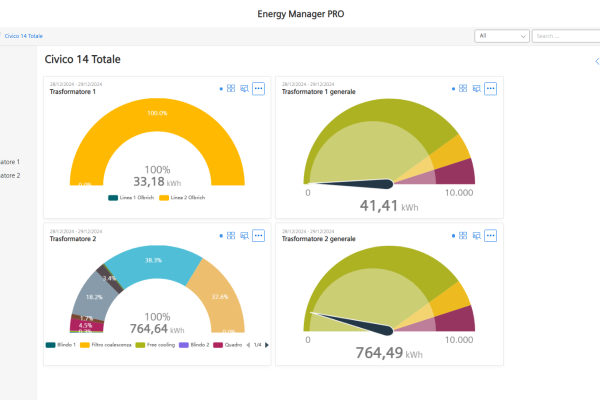Open more options menu on Trasformatore 1 generale card
Screen dimensions: 600x400
pyautogui.click(x=491, y=88)
